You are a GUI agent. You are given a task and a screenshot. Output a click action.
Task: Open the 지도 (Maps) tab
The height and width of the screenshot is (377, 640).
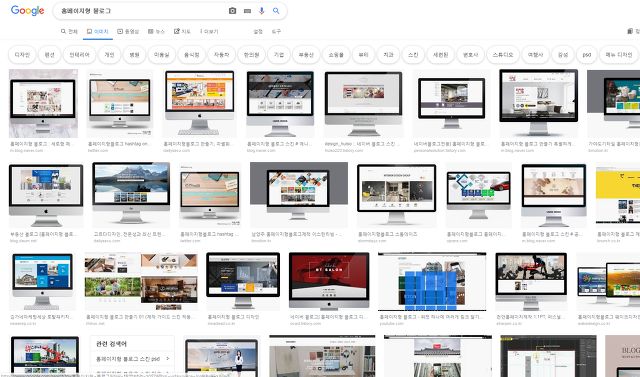(182, 31)
